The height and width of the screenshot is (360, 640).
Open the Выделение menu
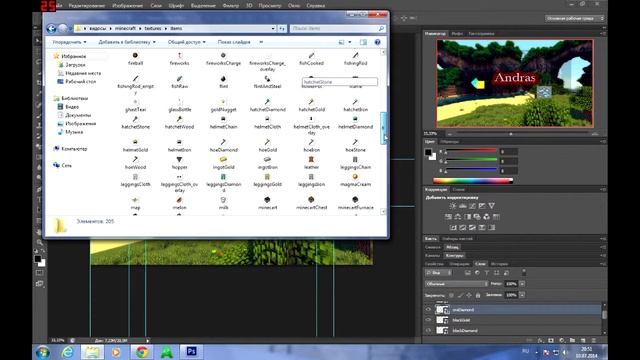pos(203,6)
